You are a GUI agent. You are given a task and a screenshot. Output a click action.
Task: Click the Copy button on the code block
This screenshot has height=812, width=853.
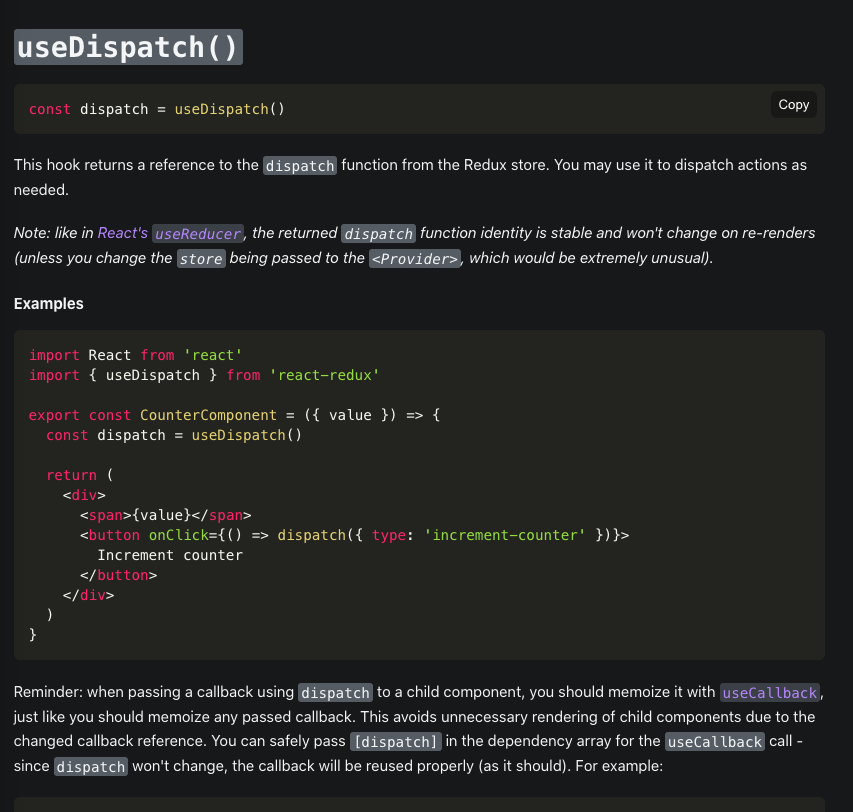click(793, 104)
